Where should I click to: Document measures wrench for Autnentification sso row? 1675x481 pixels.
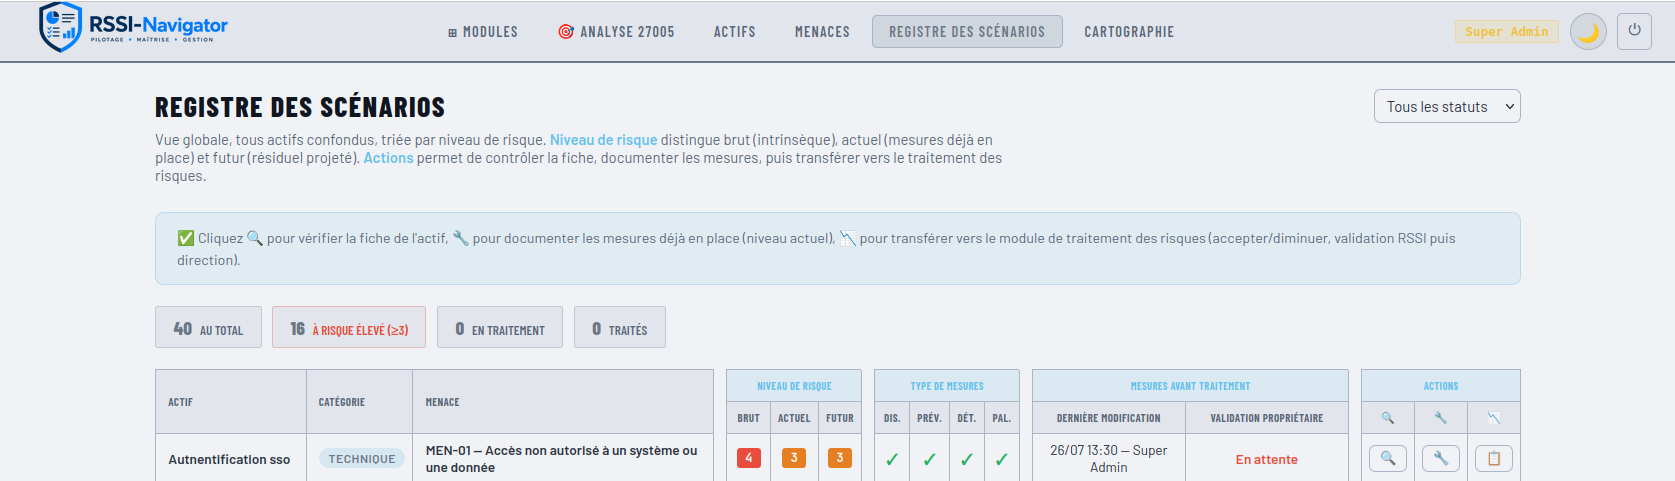[x=1441, y=458]
